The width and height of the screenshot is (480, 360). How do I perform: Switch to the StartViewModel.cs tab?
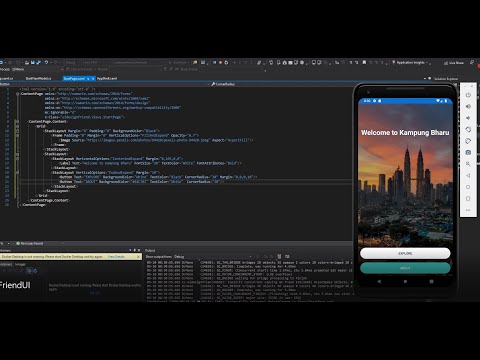(38, 78)
